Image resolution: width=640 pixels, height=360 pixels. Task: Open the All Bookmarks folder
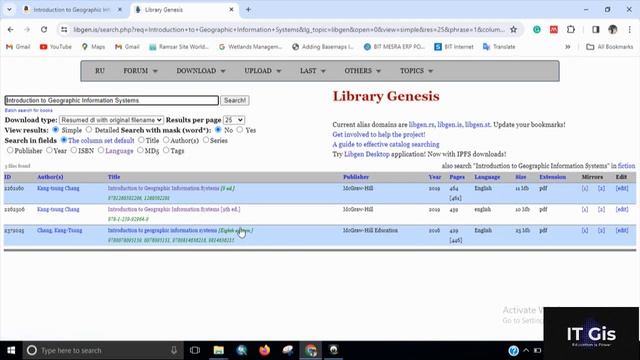point(609,47)
